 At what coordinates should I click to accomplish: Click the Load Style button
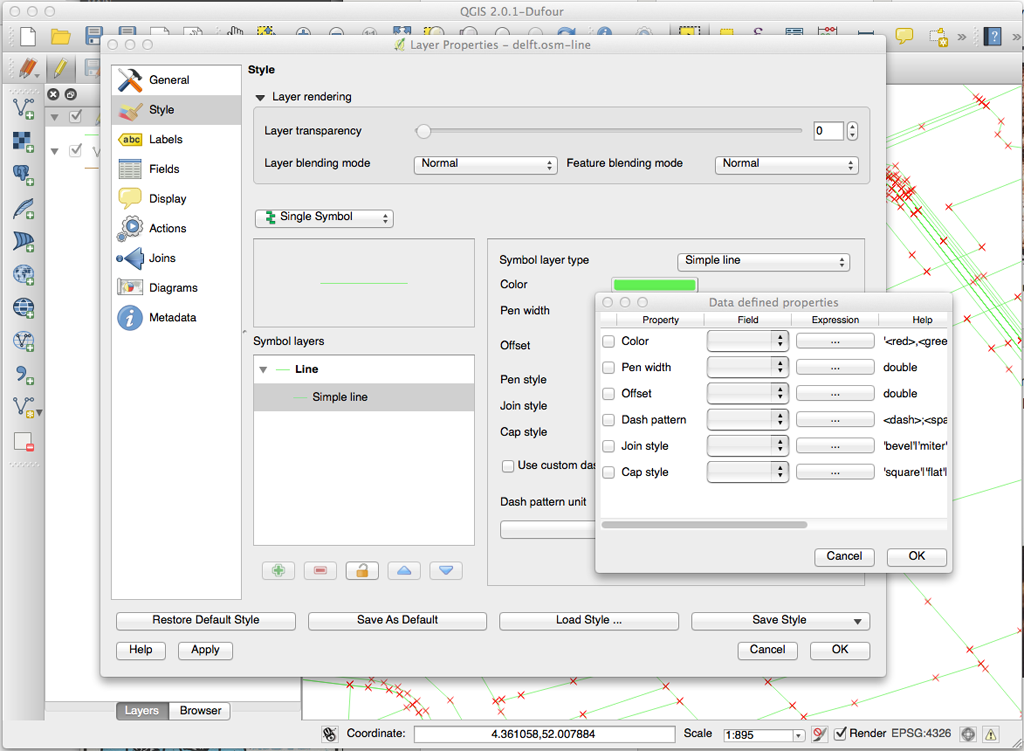[x=589, y=620]
